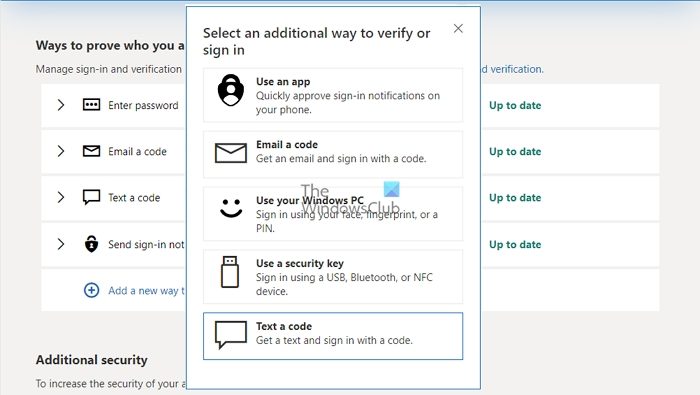
Task: Choose Use a security key option
Action: (x=333, y=277)
